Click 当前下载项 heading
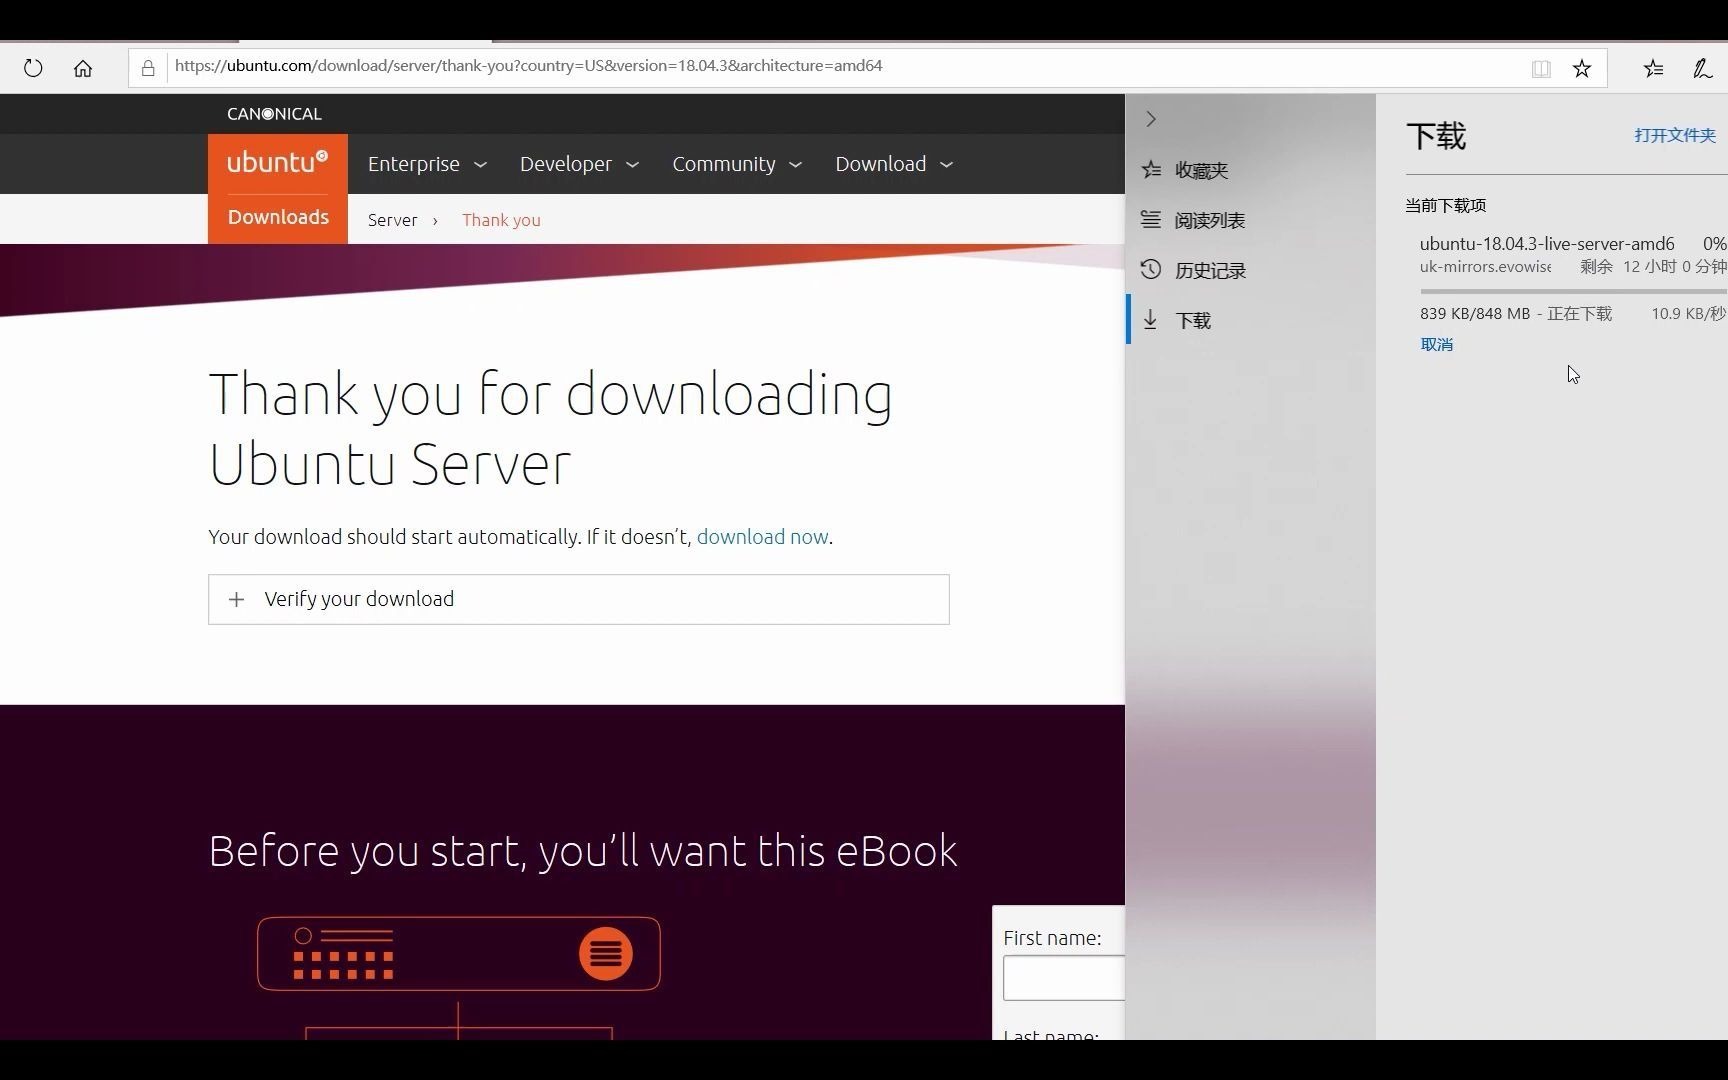This screenshot has width=1728, height=1080. click(x=1445, y=205)
